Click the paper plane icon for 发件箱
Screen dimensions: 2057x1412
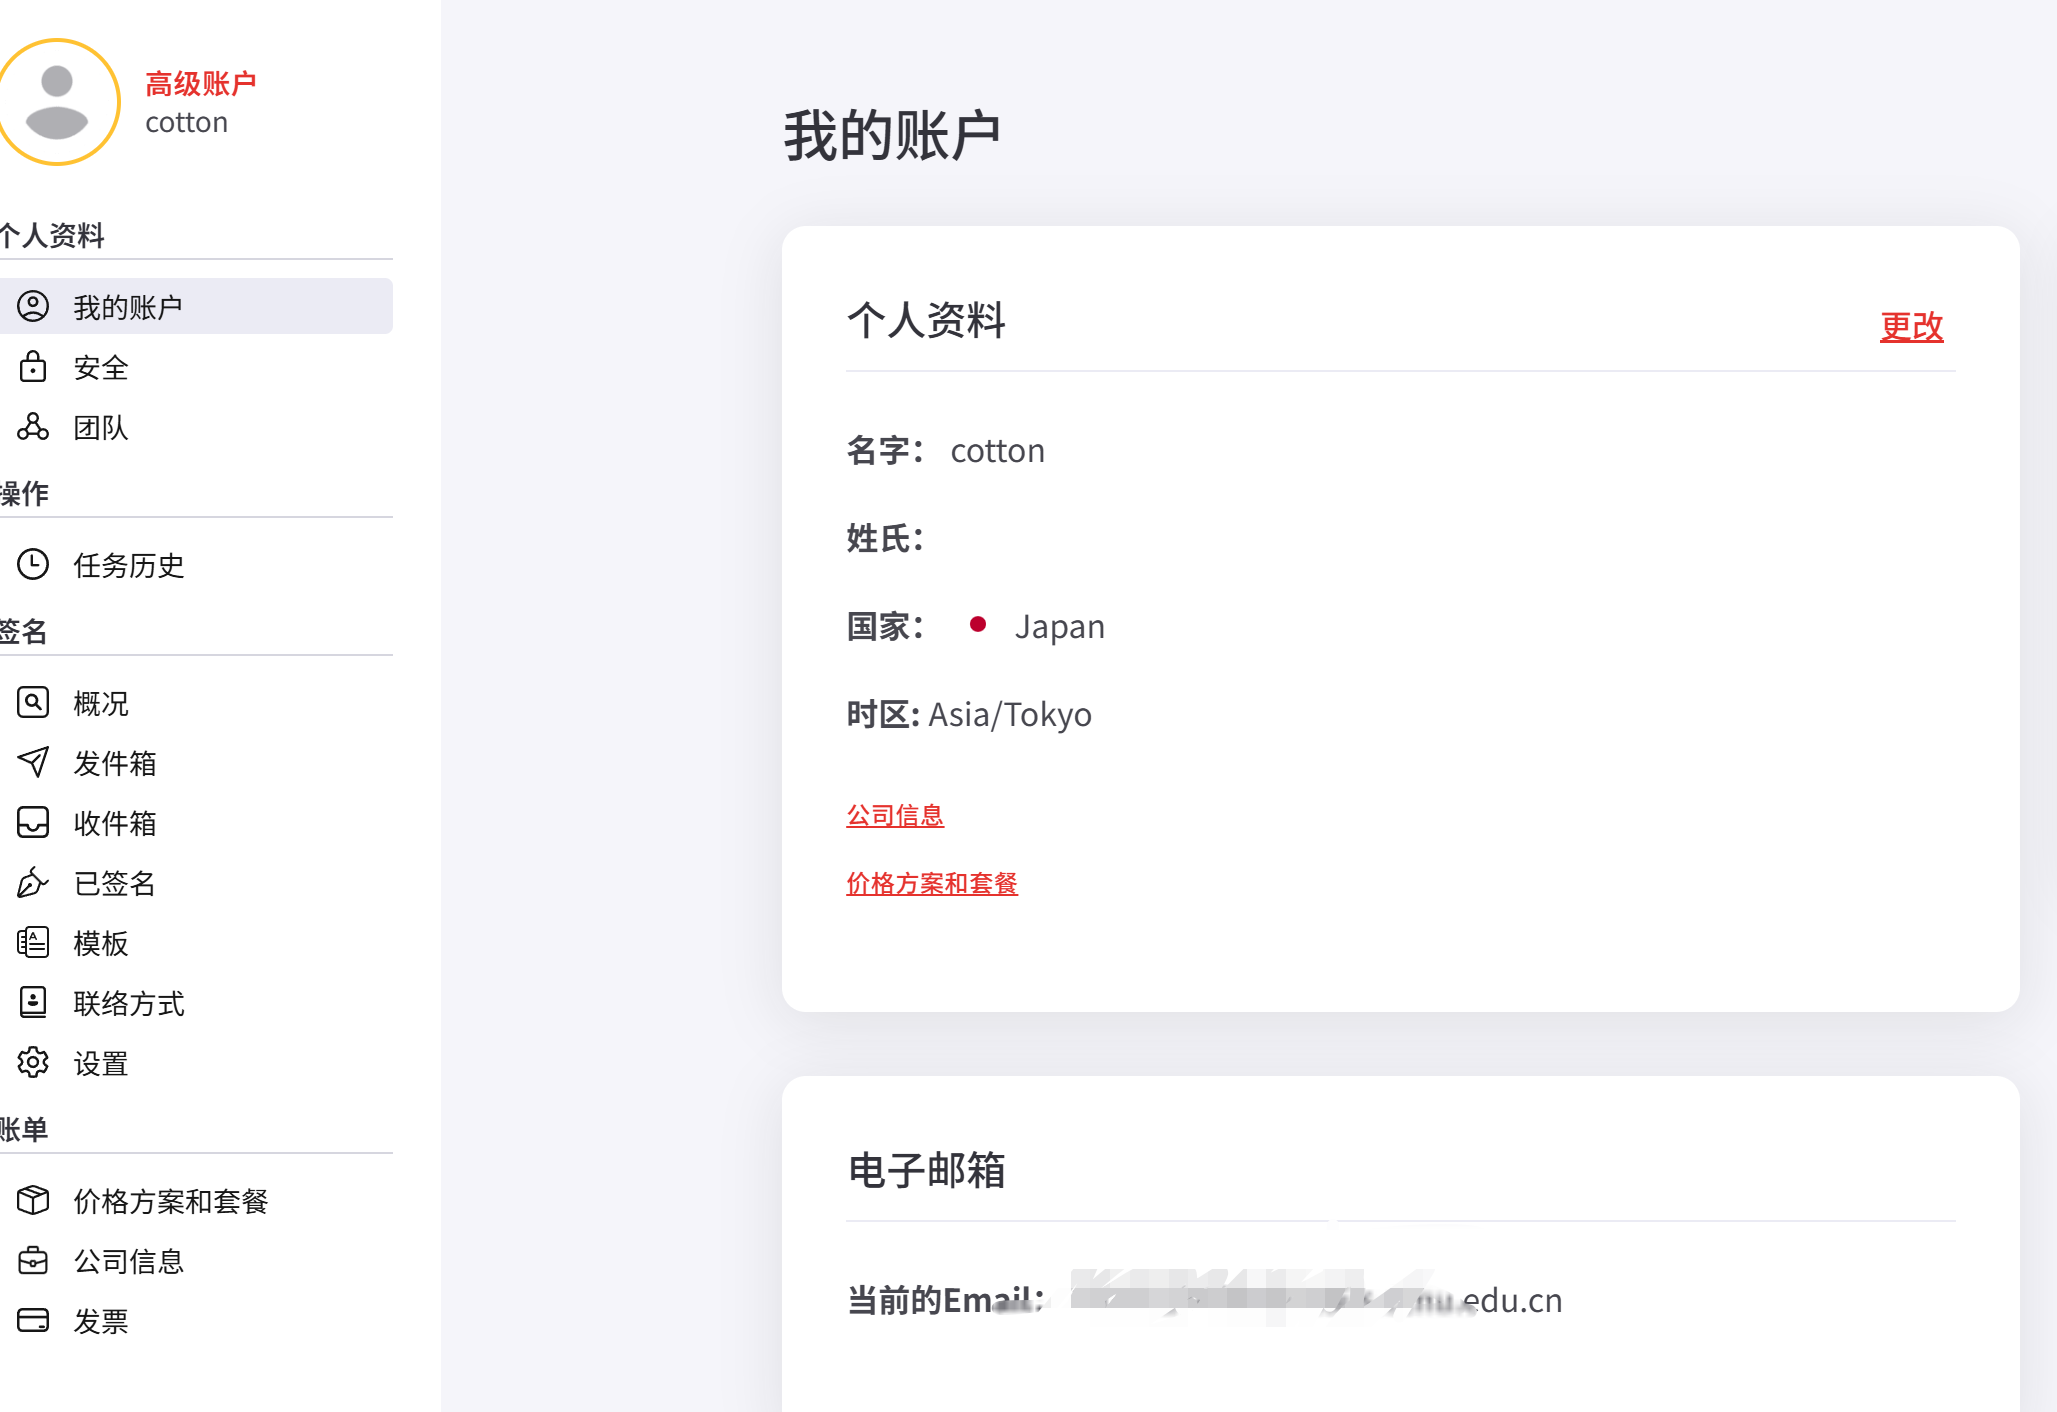coord(33,763)
